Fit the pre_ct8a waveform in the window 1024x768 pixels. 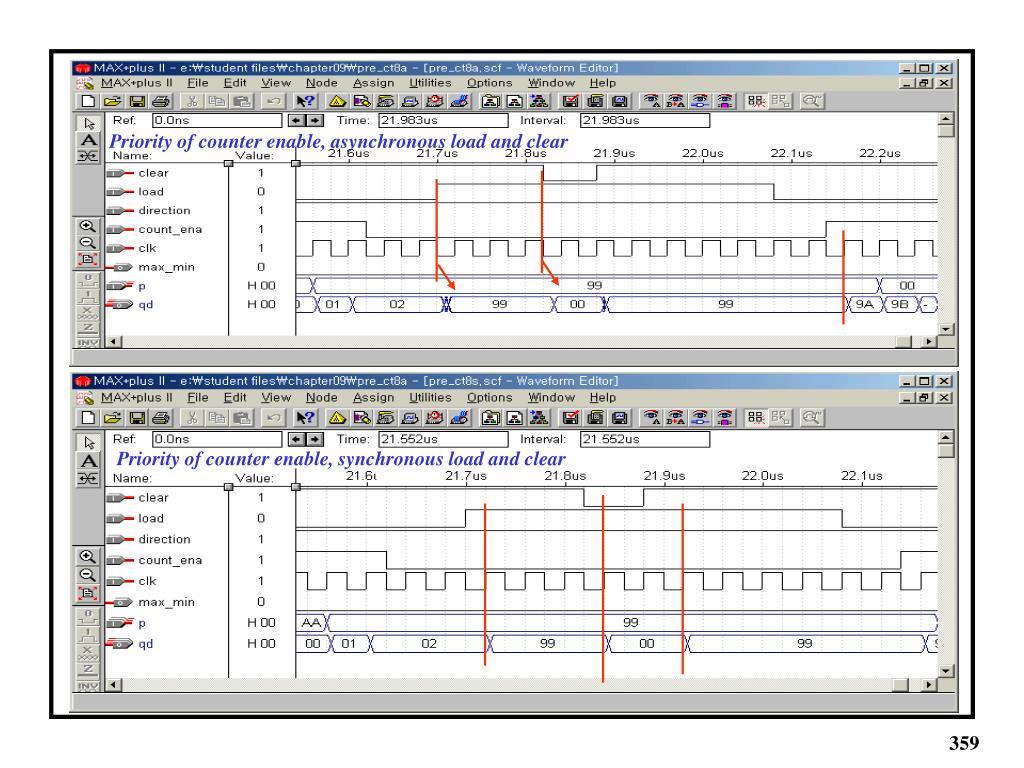point(88,259)
